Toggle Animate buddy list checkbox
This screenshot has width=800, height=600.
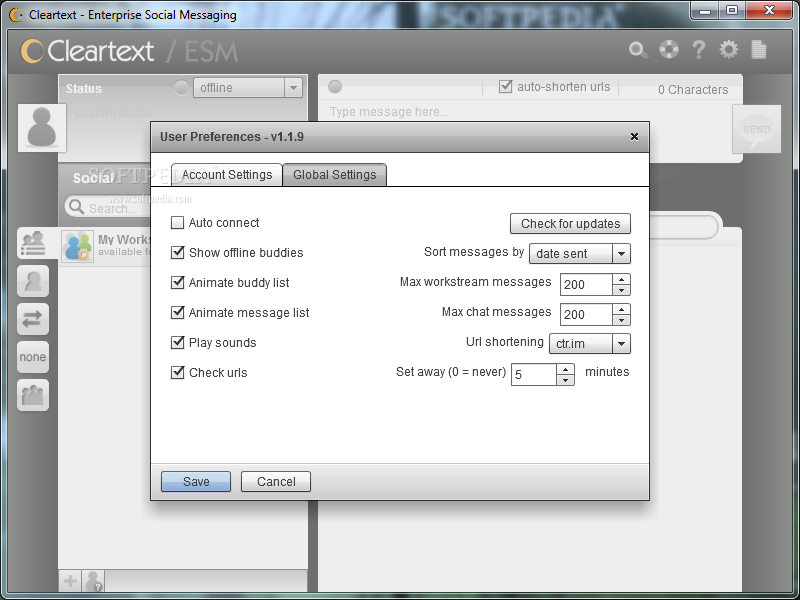pyautogui.click(x=178, y=283)
